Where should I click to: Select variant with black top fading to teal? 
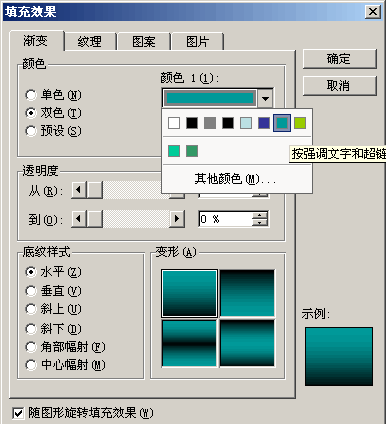[x=247, y=293]
